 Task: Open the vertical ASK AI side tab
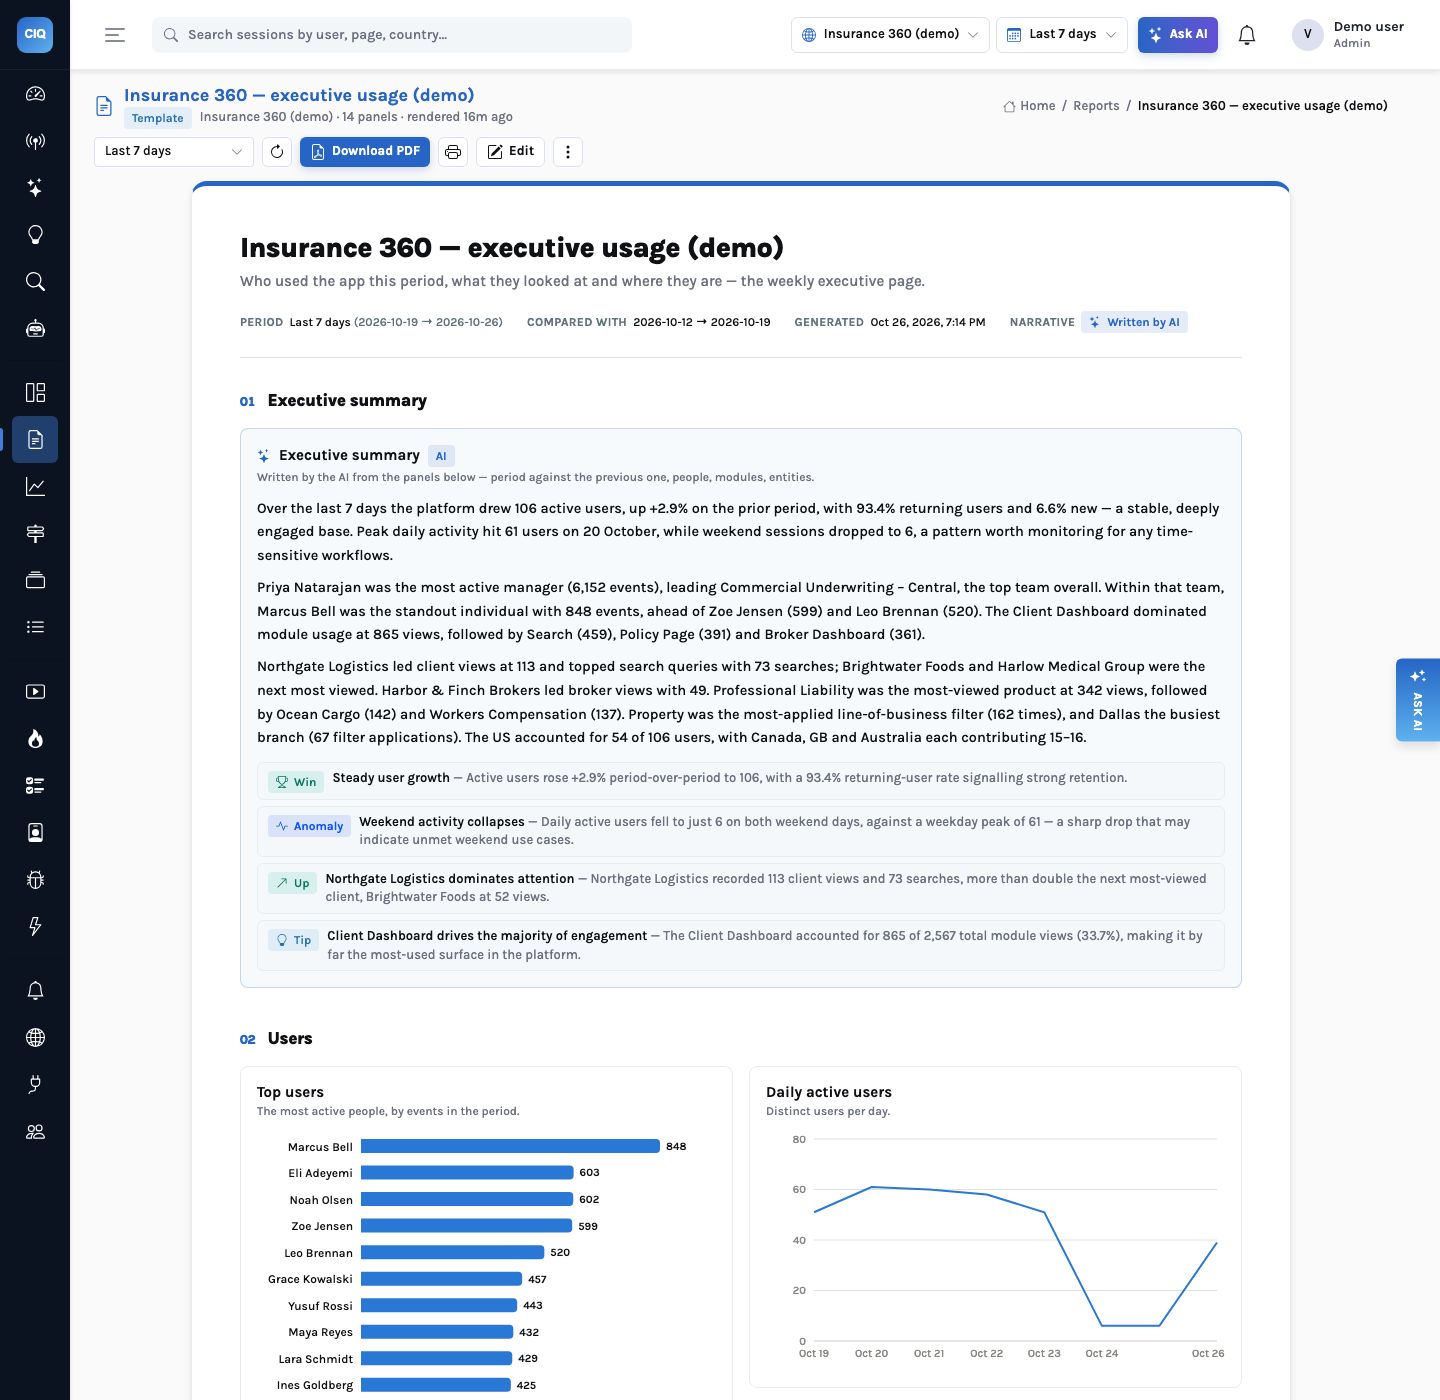[x=1418, y=700]
